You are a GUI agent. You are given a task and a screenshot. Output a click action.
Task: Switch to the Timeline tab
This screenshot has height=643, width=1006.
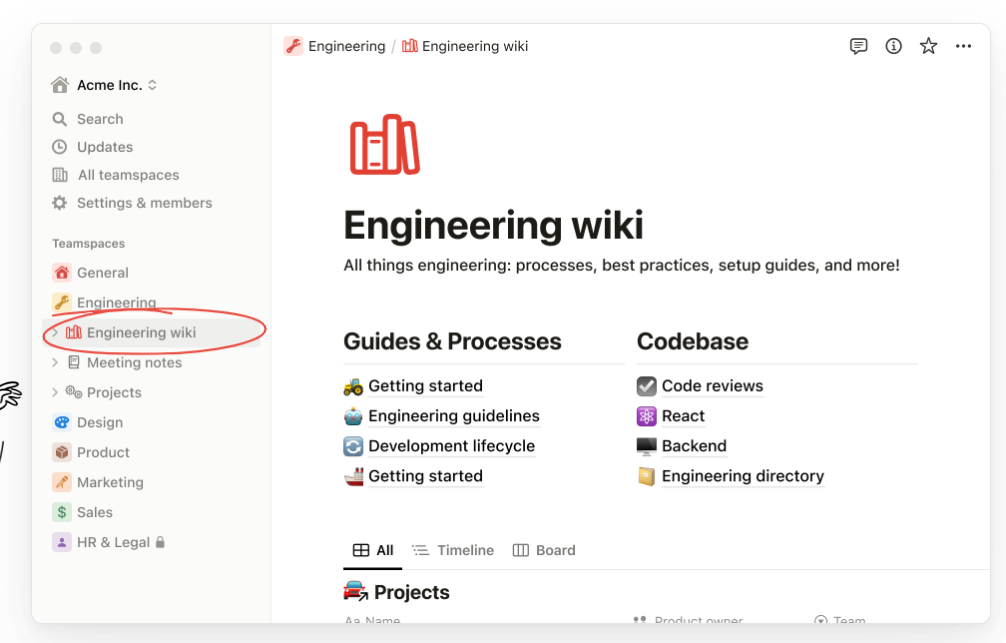click(x=453, y=550)
